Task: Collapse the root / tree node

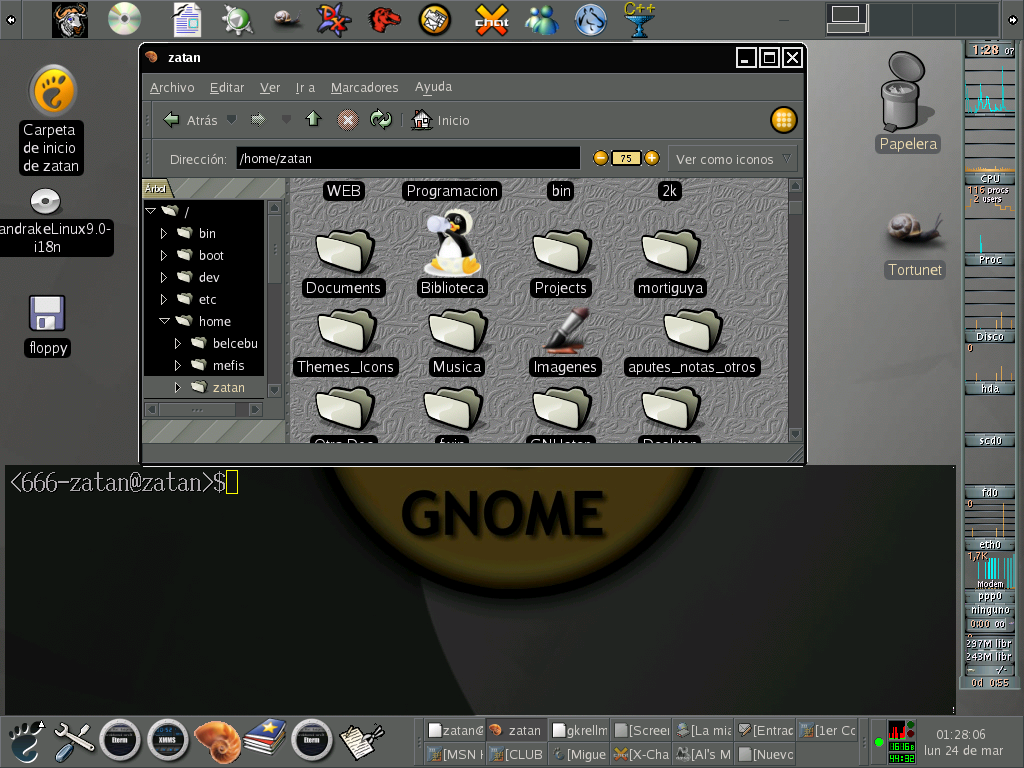Action: (x=151, y=211)
